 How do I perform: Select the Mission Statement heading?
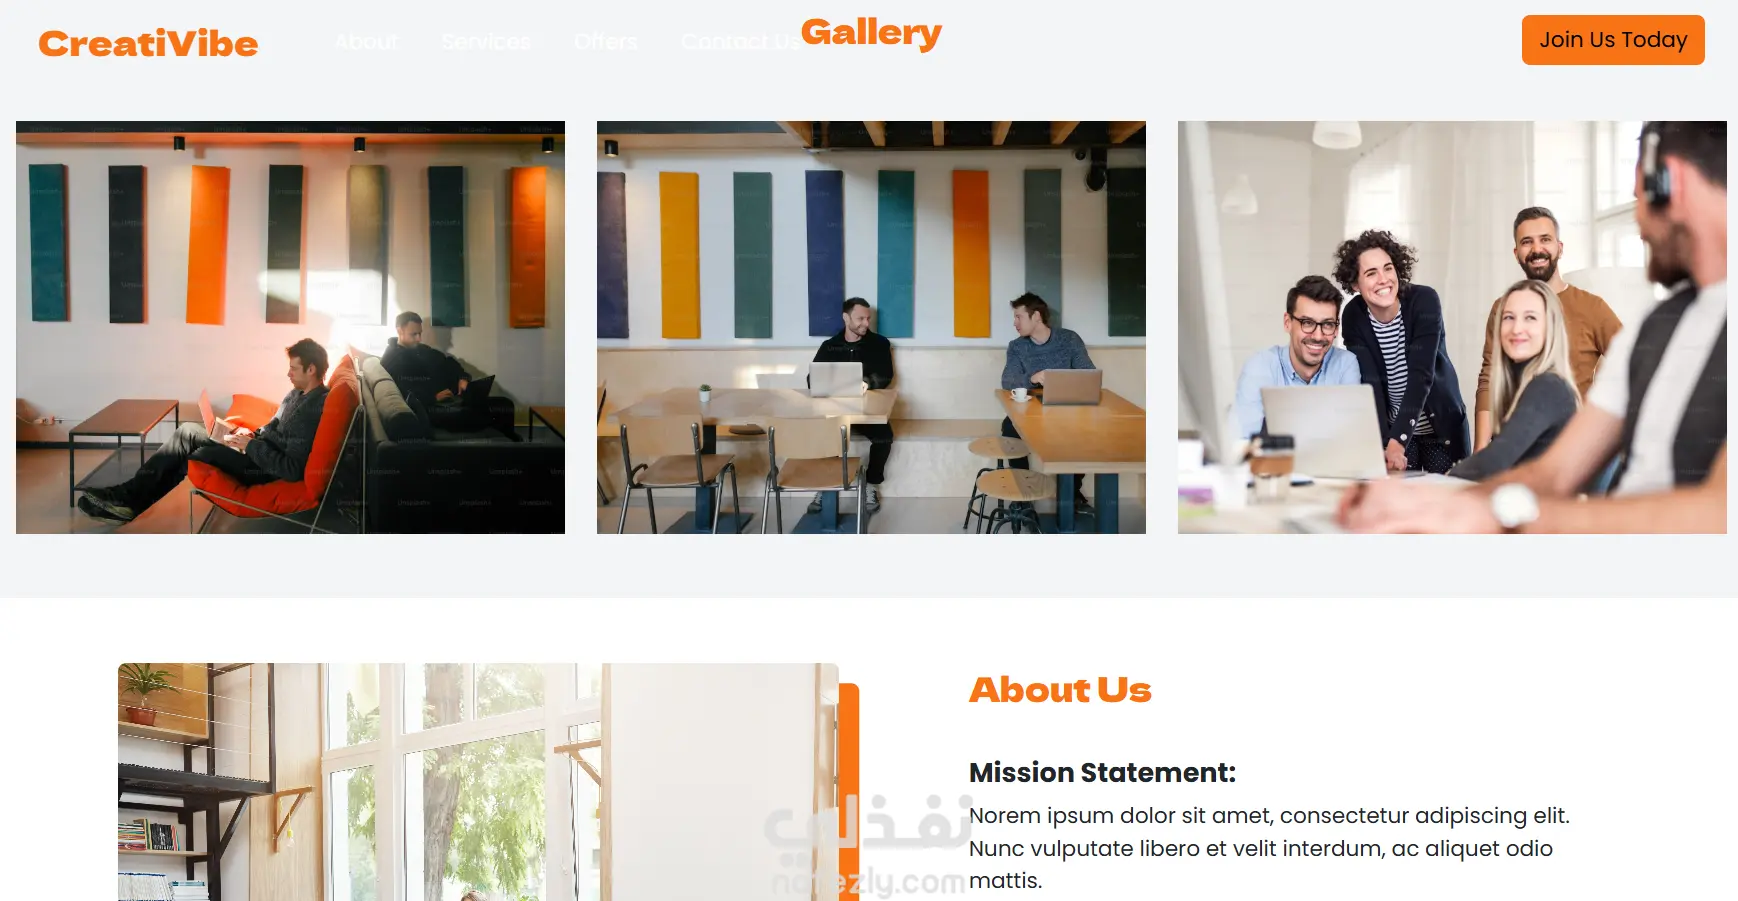coord(1102,772)
